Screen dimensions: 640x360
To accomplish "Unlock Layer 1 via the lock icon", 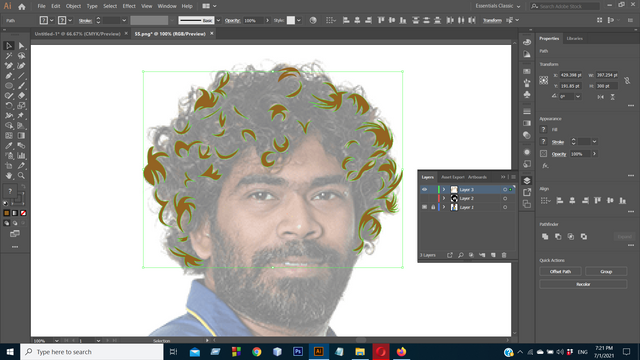I will (x=433, y=207).
